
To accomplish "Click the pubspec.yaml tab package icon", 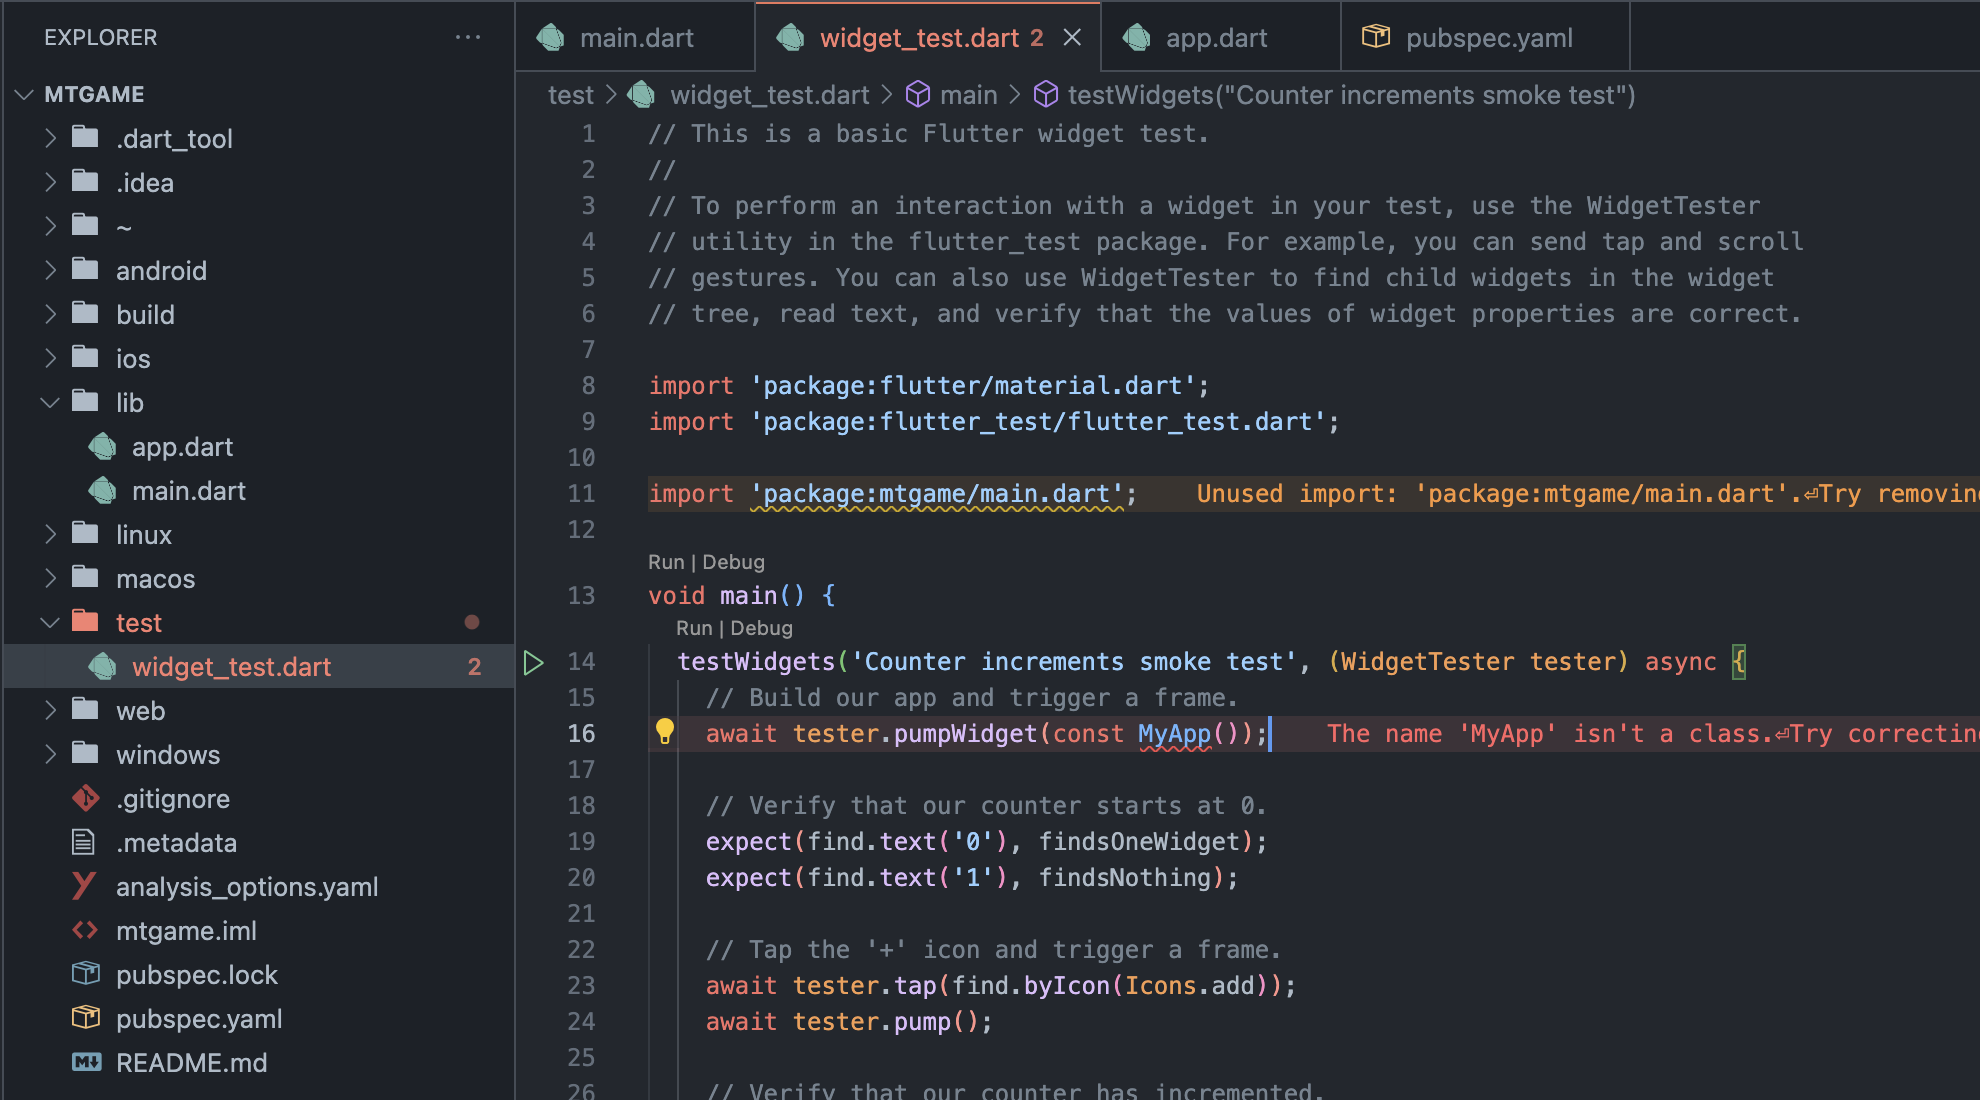I will [x=1376, y=38].
